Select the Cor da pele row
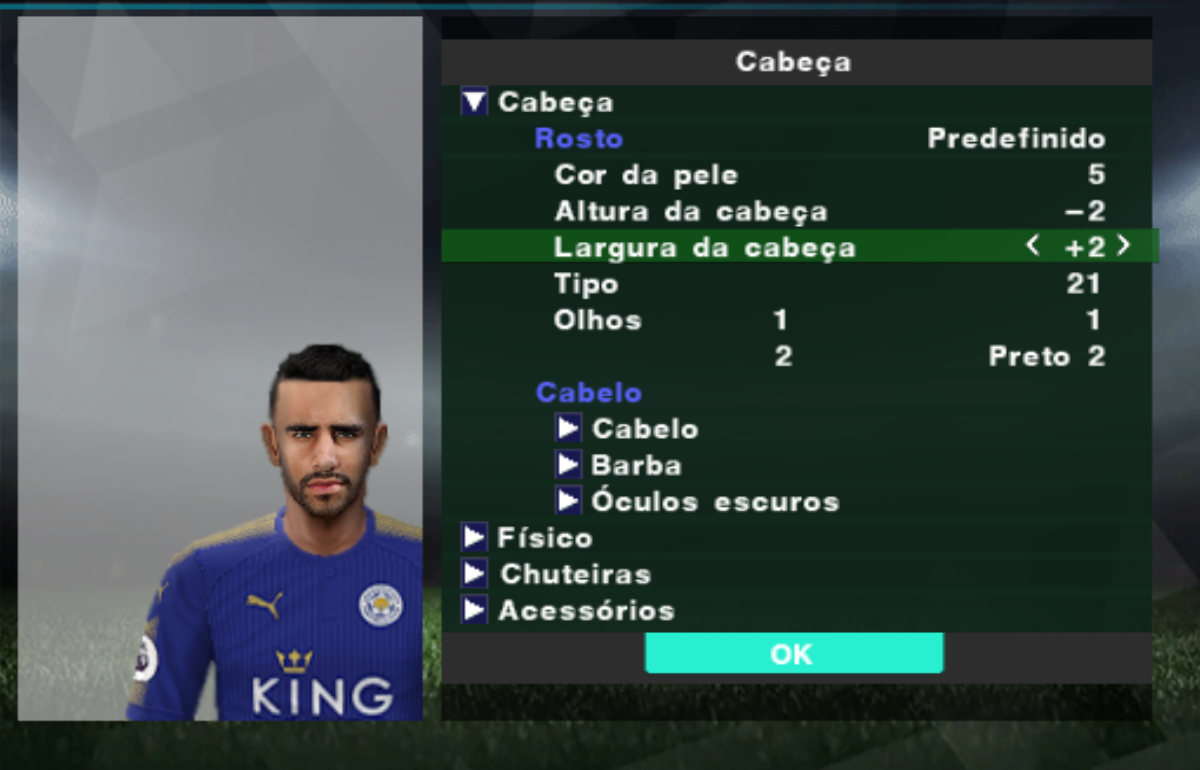1200x770 pixels. [797, 175]
